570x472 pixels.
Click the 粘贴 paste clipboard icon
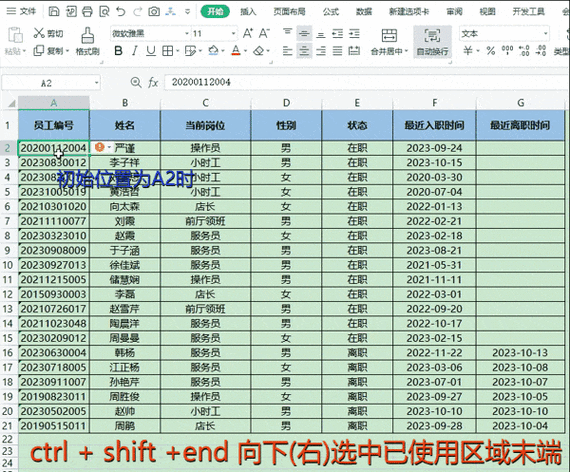click(x=15, y=35)
